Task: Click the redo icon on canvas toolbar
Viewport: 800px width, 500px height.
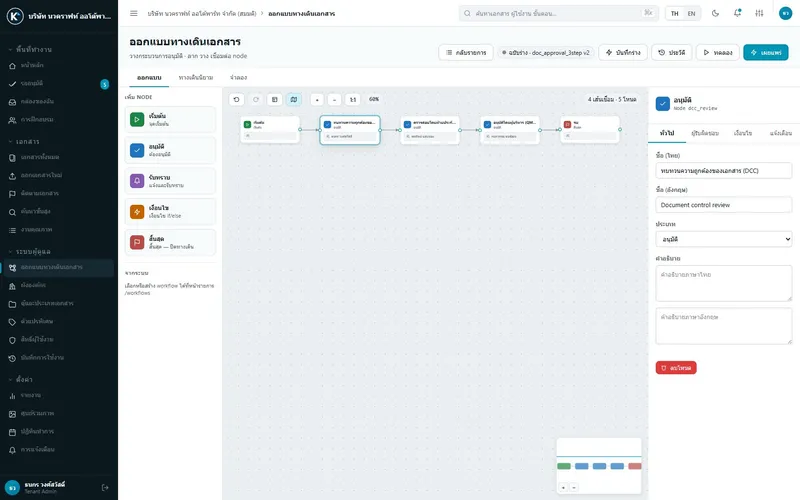Action: (256, 99)
